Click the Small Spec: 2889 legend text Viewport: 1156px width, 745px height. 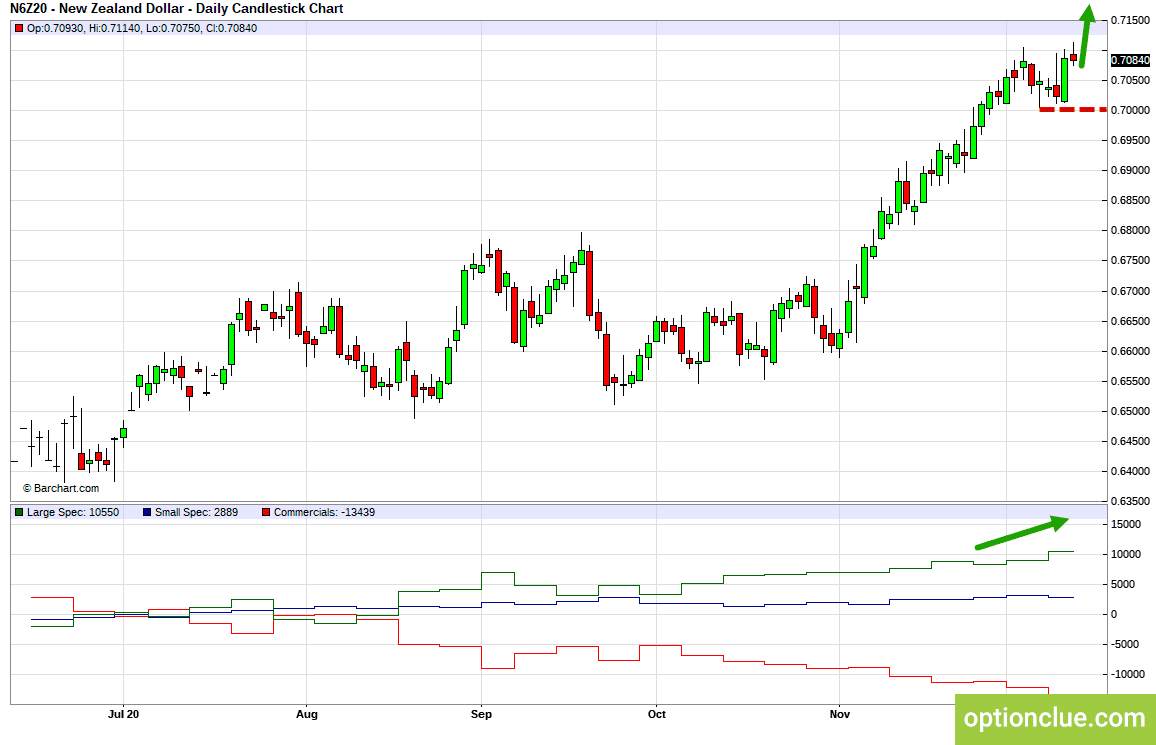[196, 512]
